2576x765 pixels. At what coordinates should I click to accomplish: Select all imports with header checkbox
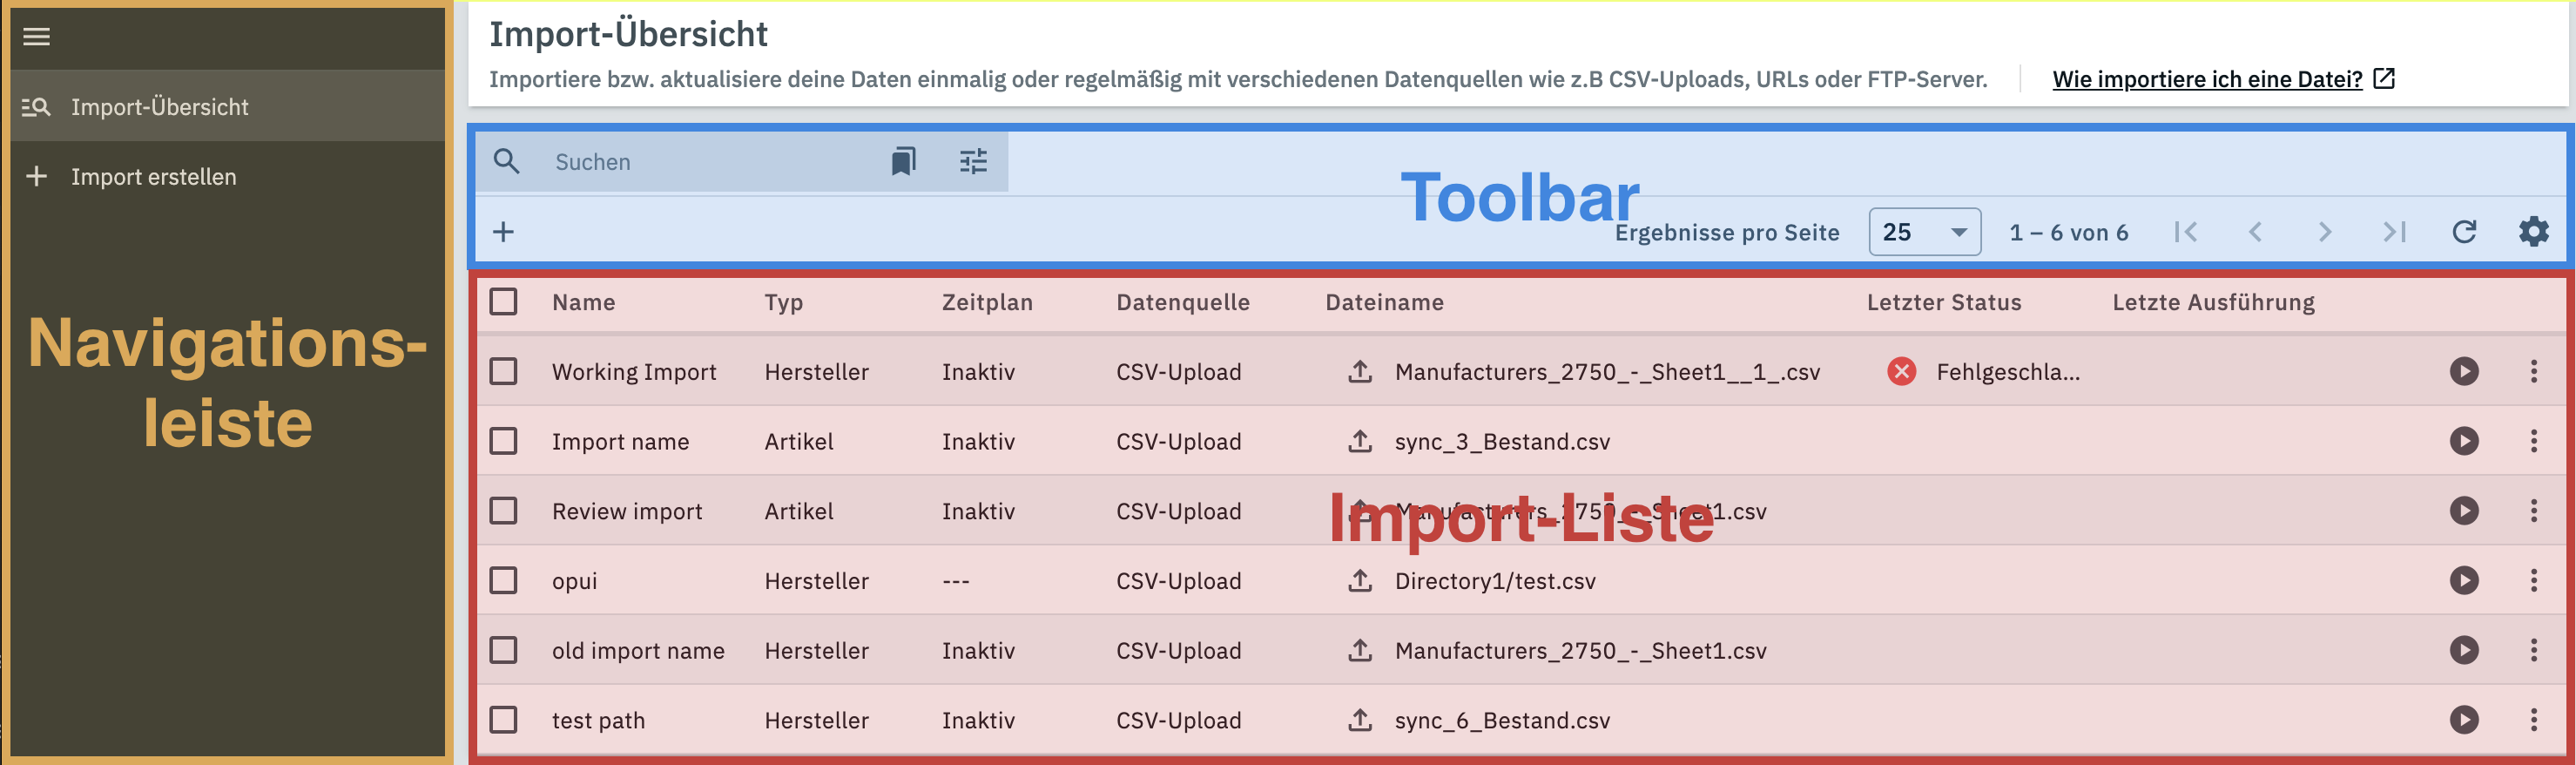(x=504, y=302)
